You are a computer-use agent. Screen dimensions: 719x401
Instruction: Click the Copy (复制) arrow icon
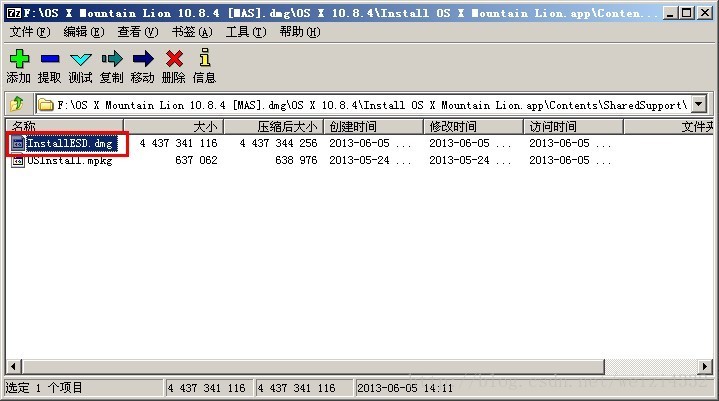point(112,59)
